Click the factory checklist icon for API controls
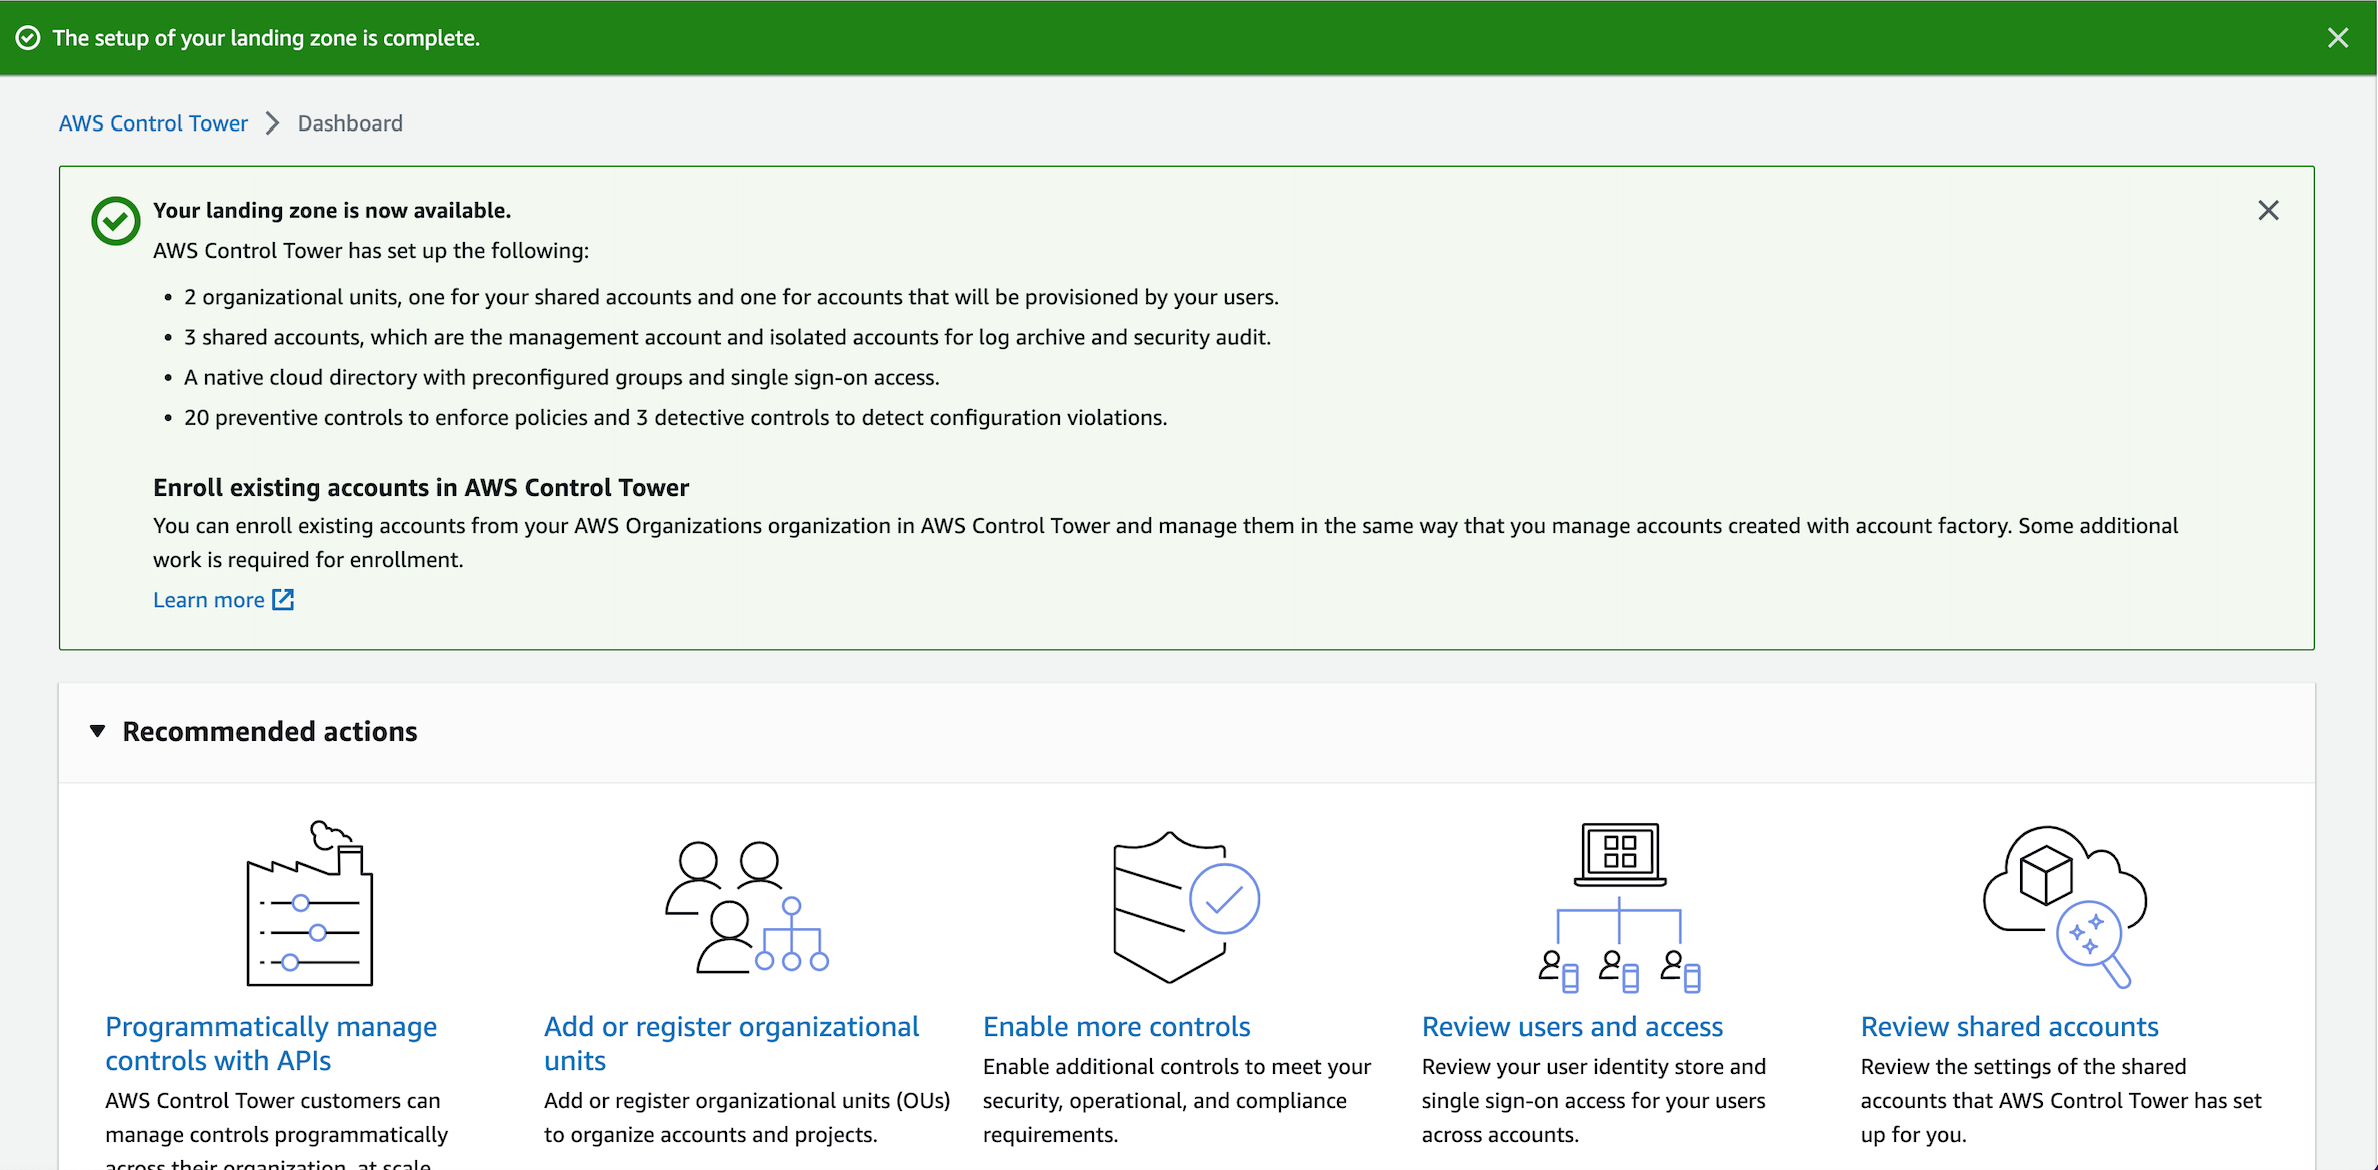This screenshot has width=2378, height=1170. point(309,904)
